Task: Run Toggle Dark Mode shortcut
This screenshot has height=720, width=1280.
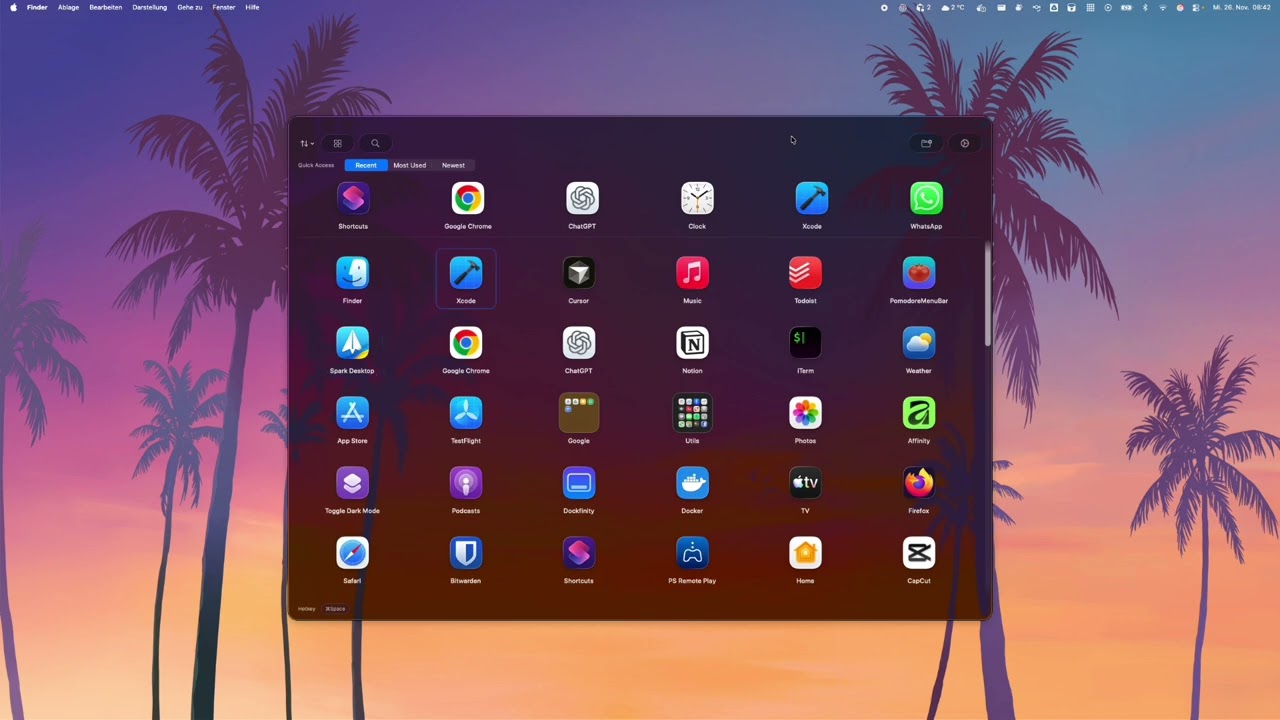Action: 352,482
